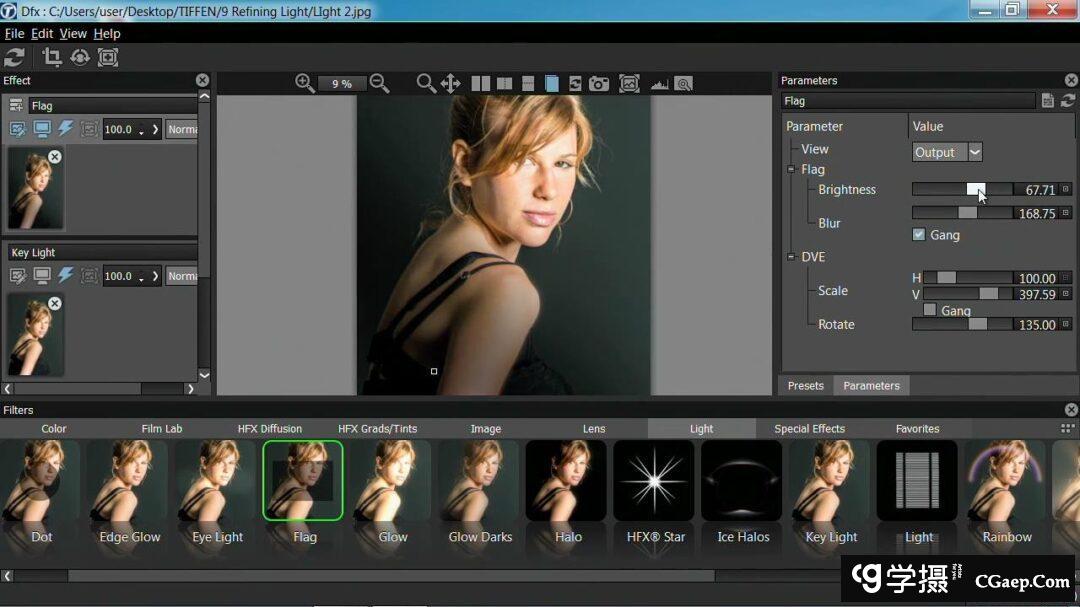Select the Crop tool in top toolbar

(x=52, y=58)
